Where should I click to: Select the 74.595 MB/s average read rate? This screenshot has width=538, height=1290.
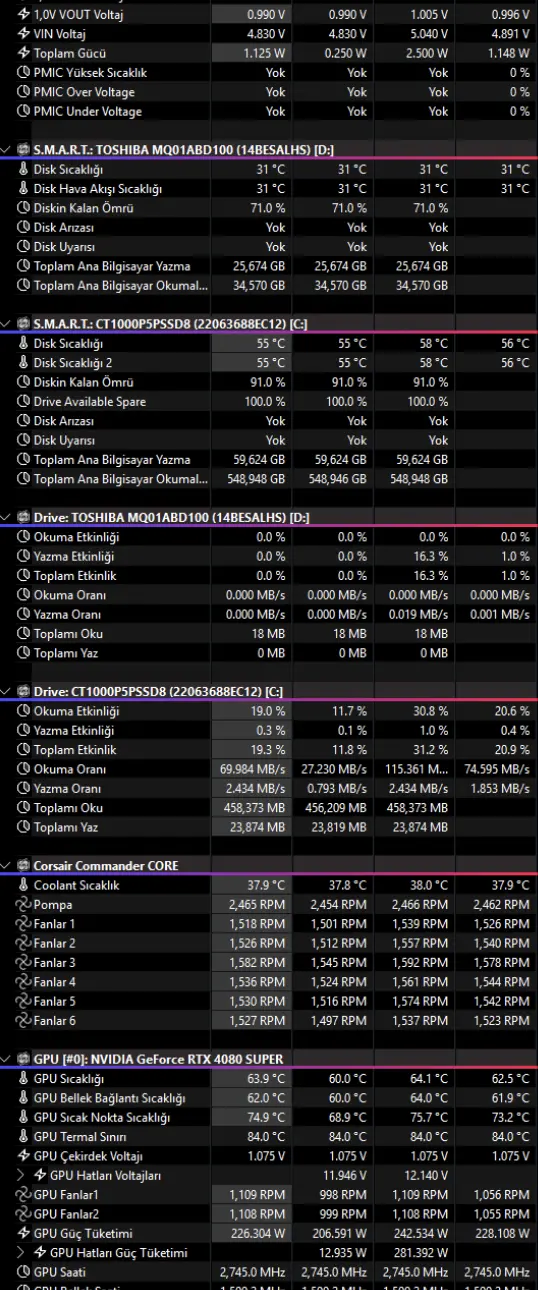(x=497, y=769)
